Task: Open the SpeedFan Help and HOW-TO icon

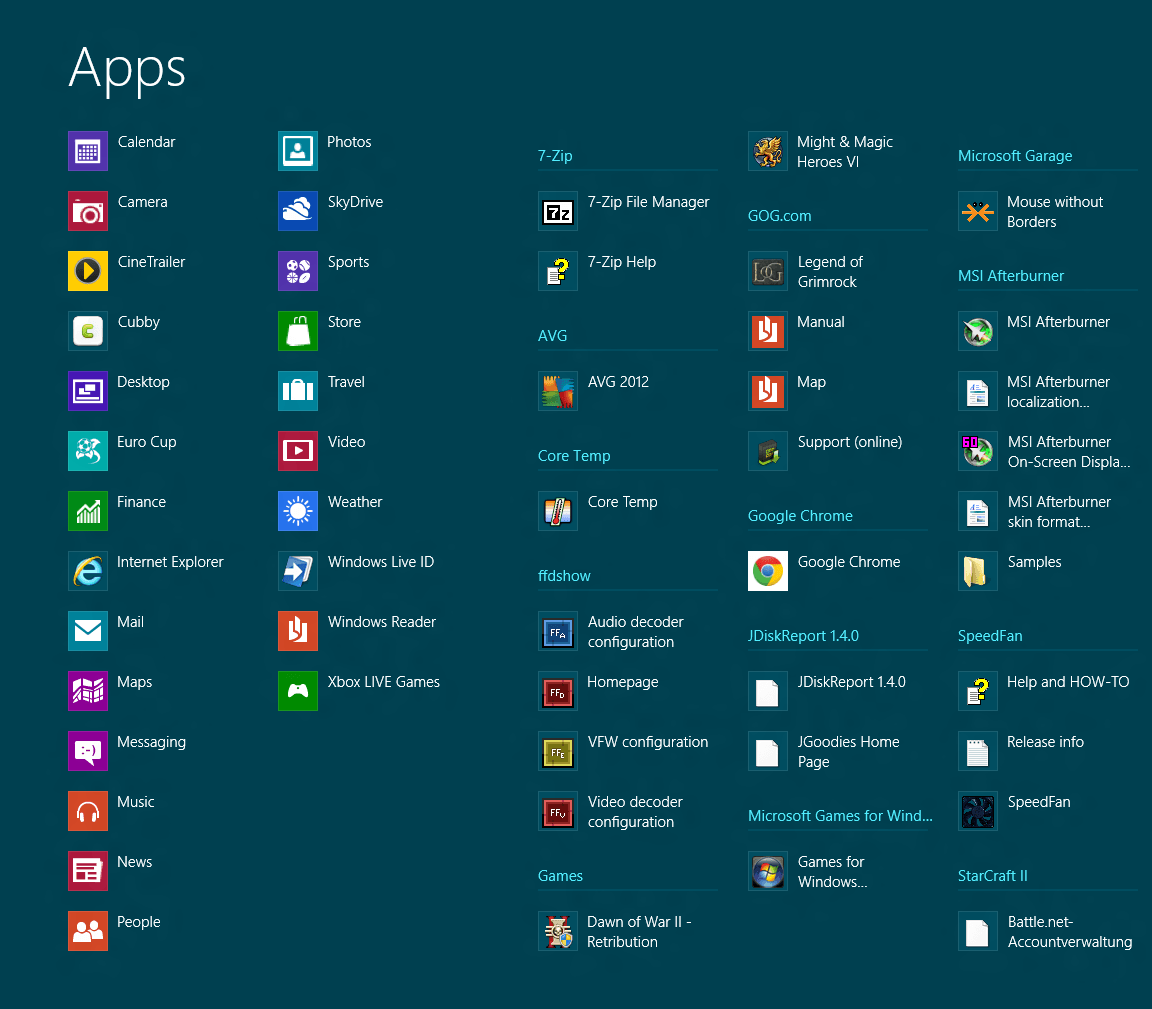Action: (x=978, y=691)
